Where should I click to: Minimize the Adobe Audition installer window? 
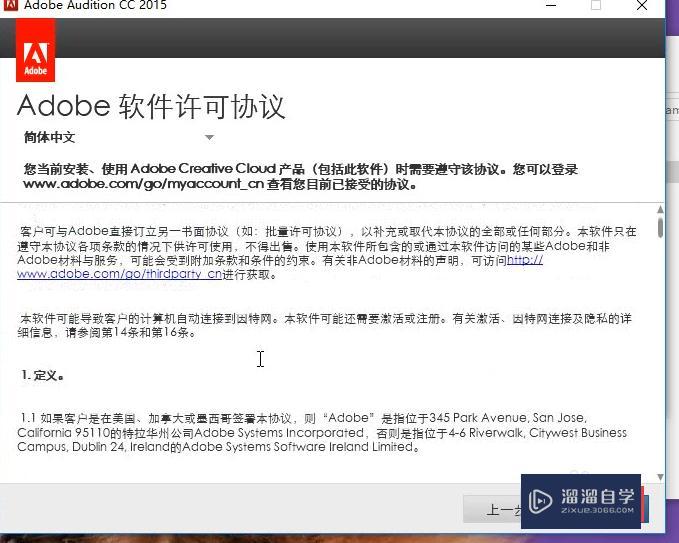(x=551, y=6)
